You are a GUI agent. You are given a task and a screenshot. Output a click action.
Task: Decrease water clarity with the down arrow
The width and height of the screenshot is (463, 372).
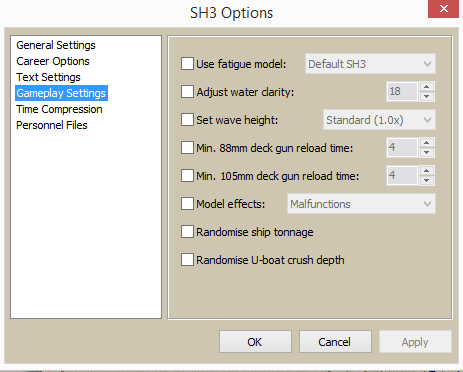point(427,96)
